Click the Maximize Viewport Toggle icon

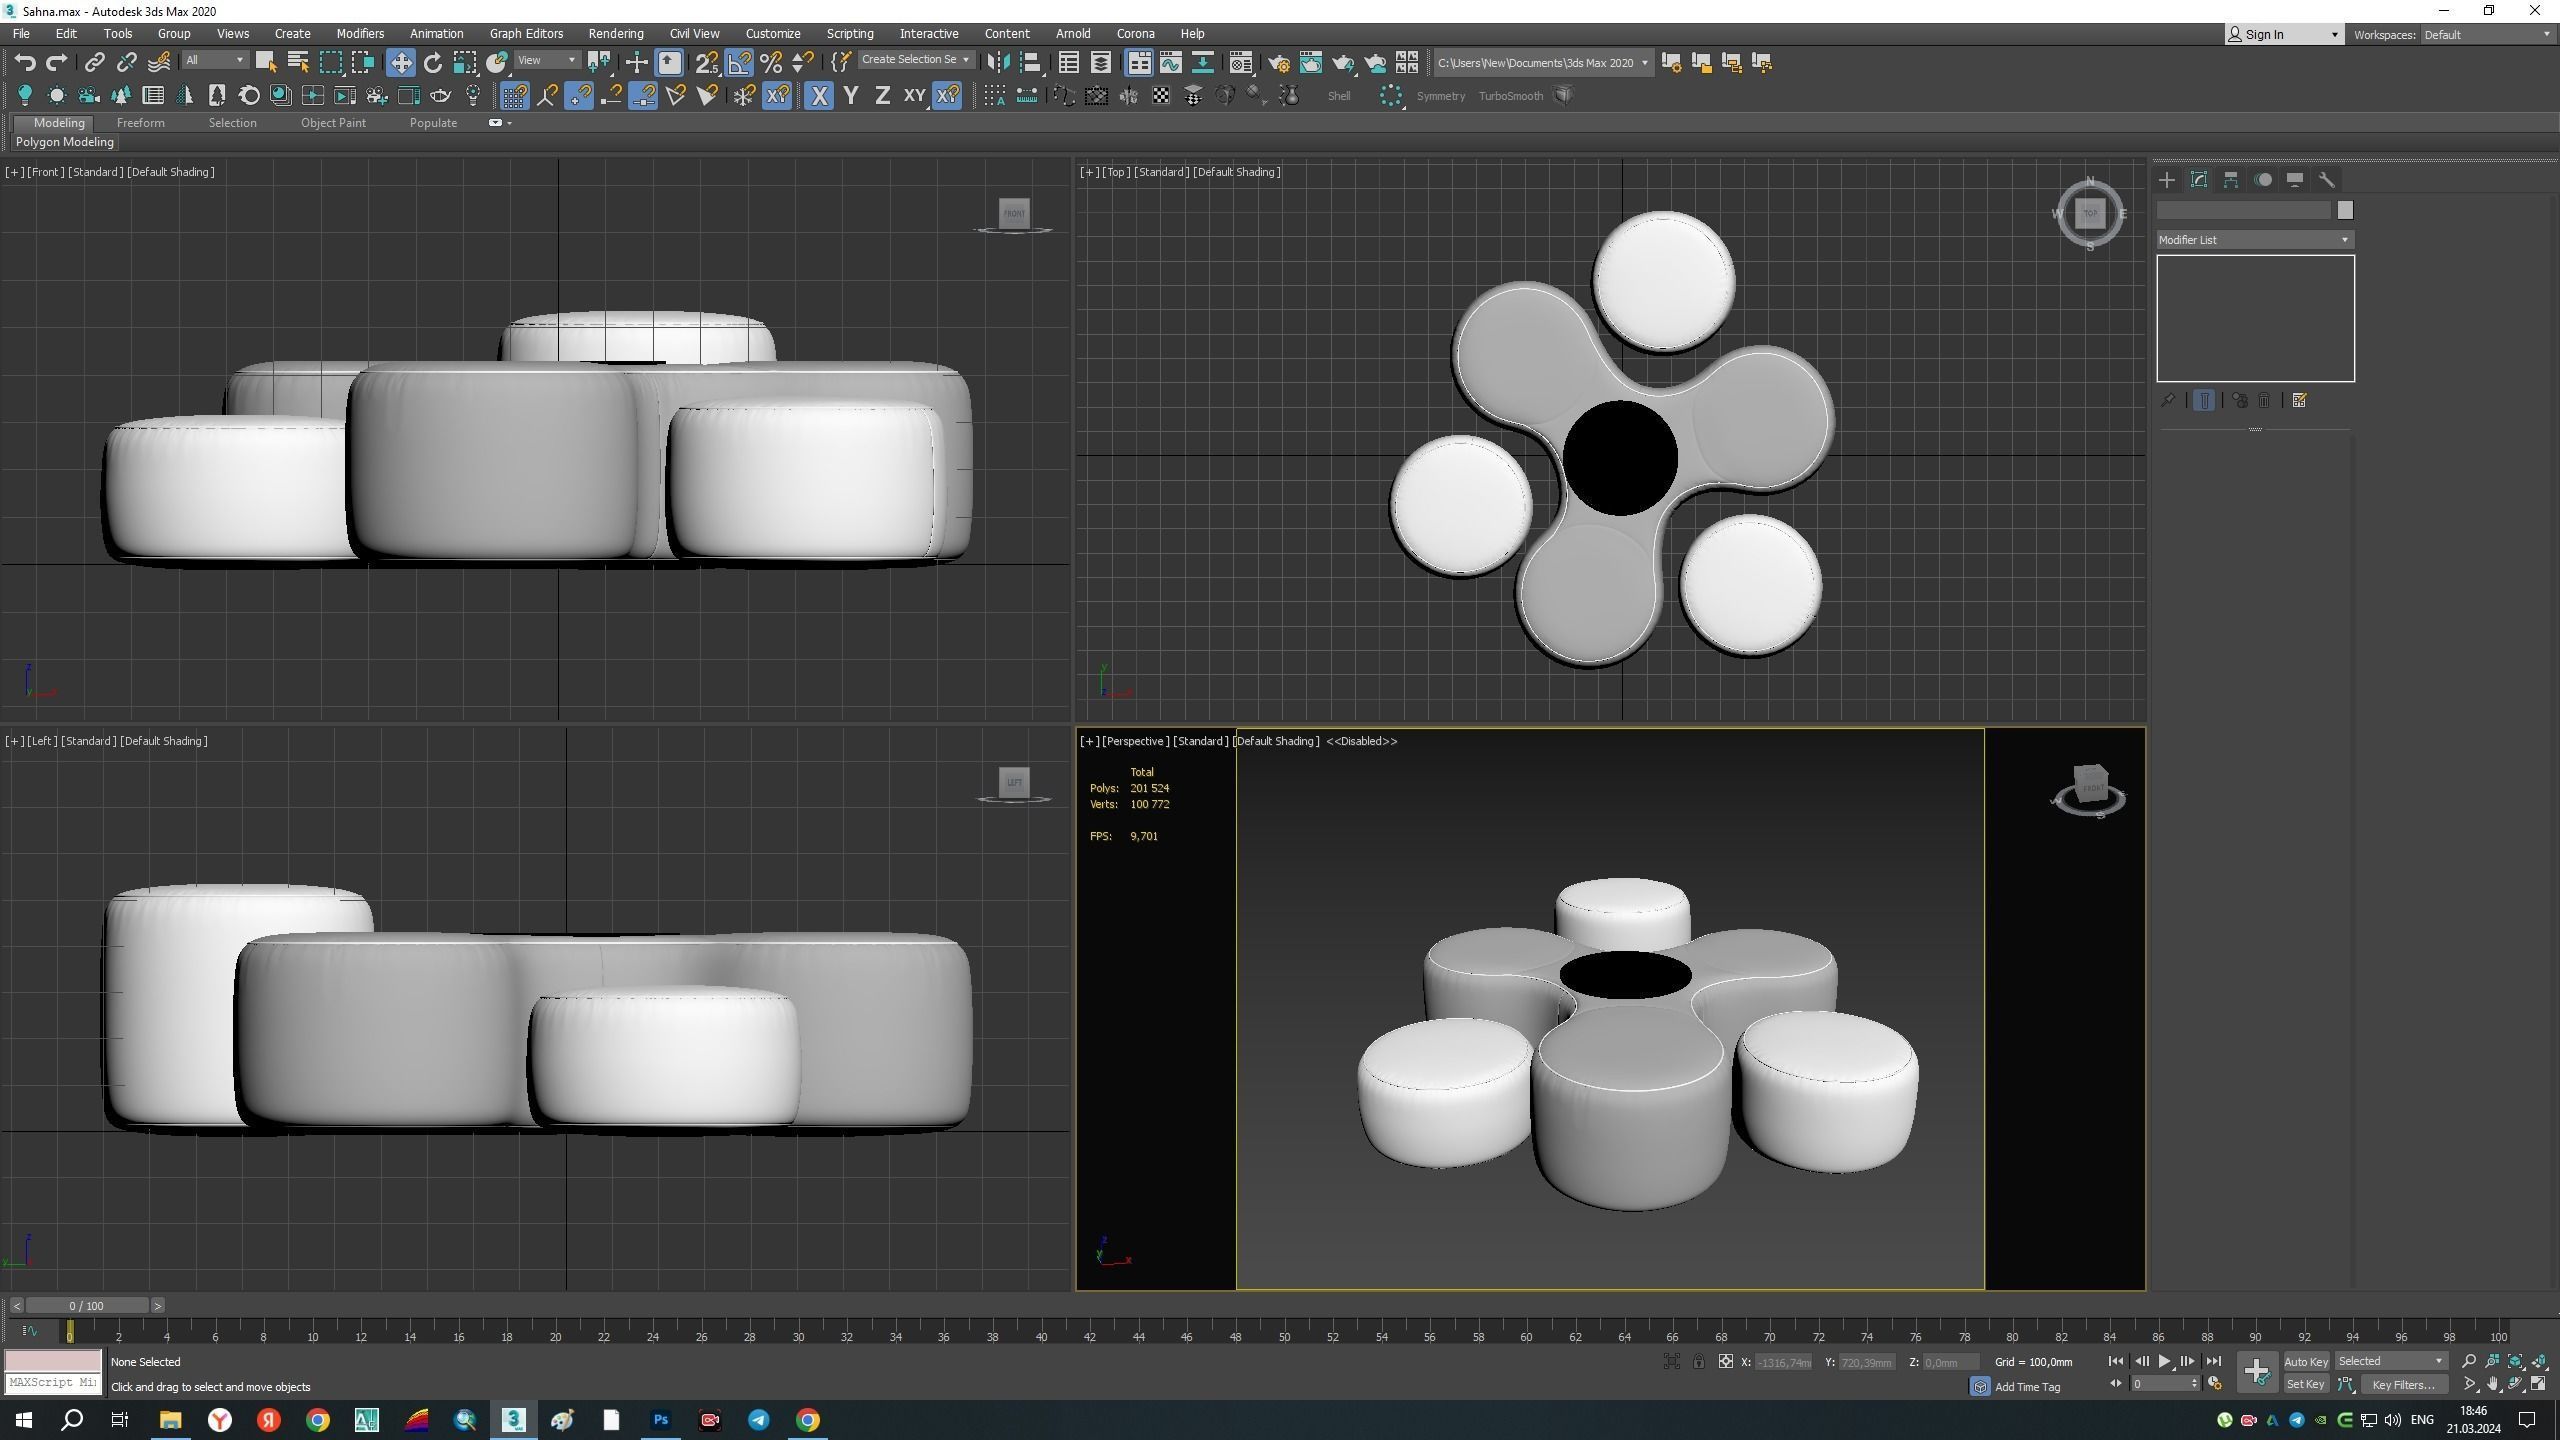(x=2539, y=1385)
